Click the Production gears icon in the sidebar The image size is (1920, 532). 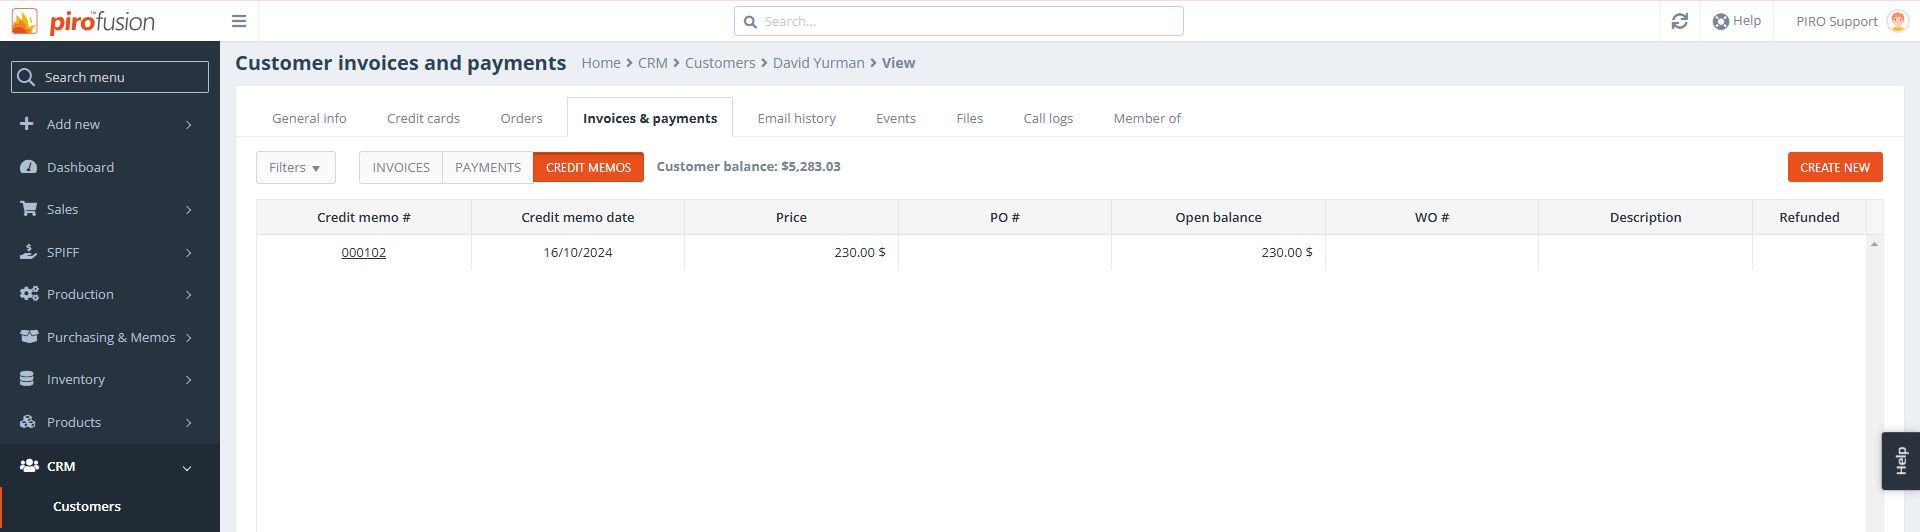(x=29, y=294)
